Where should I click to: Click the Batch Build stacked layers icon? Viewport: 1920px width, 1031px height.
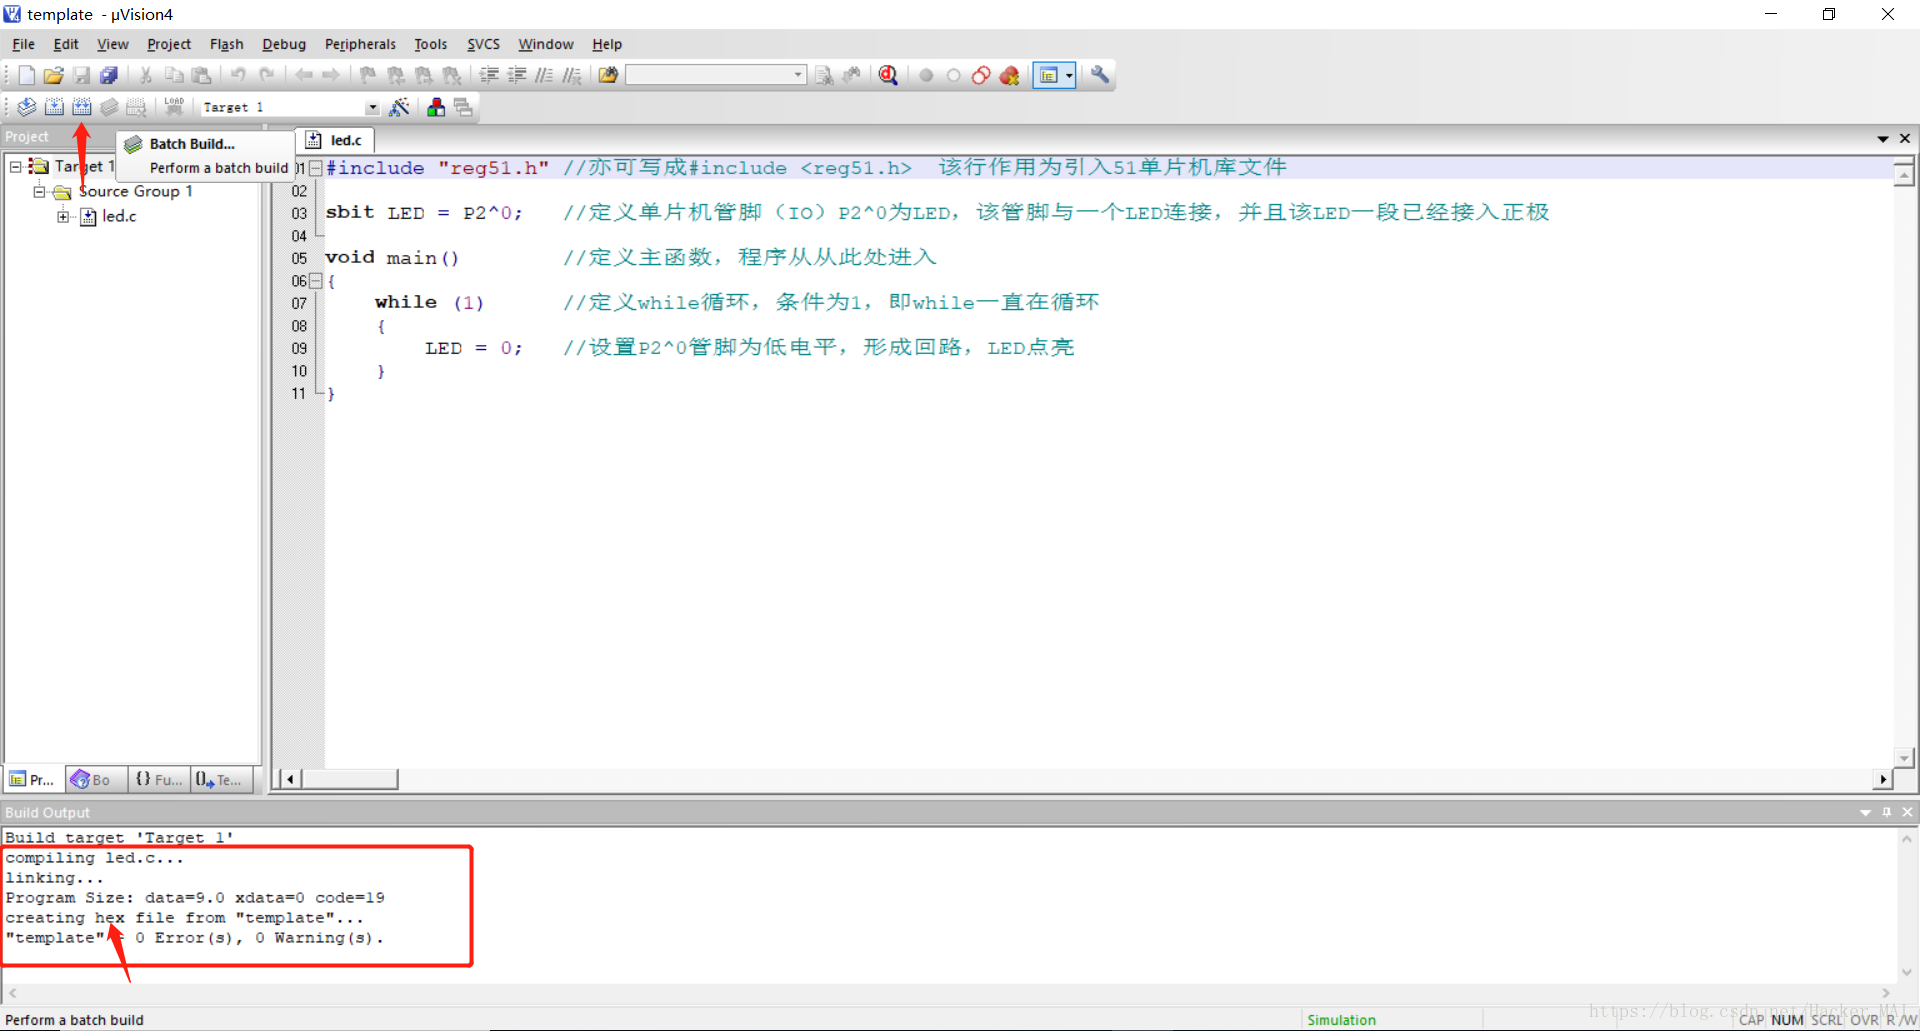pos(109,107)
